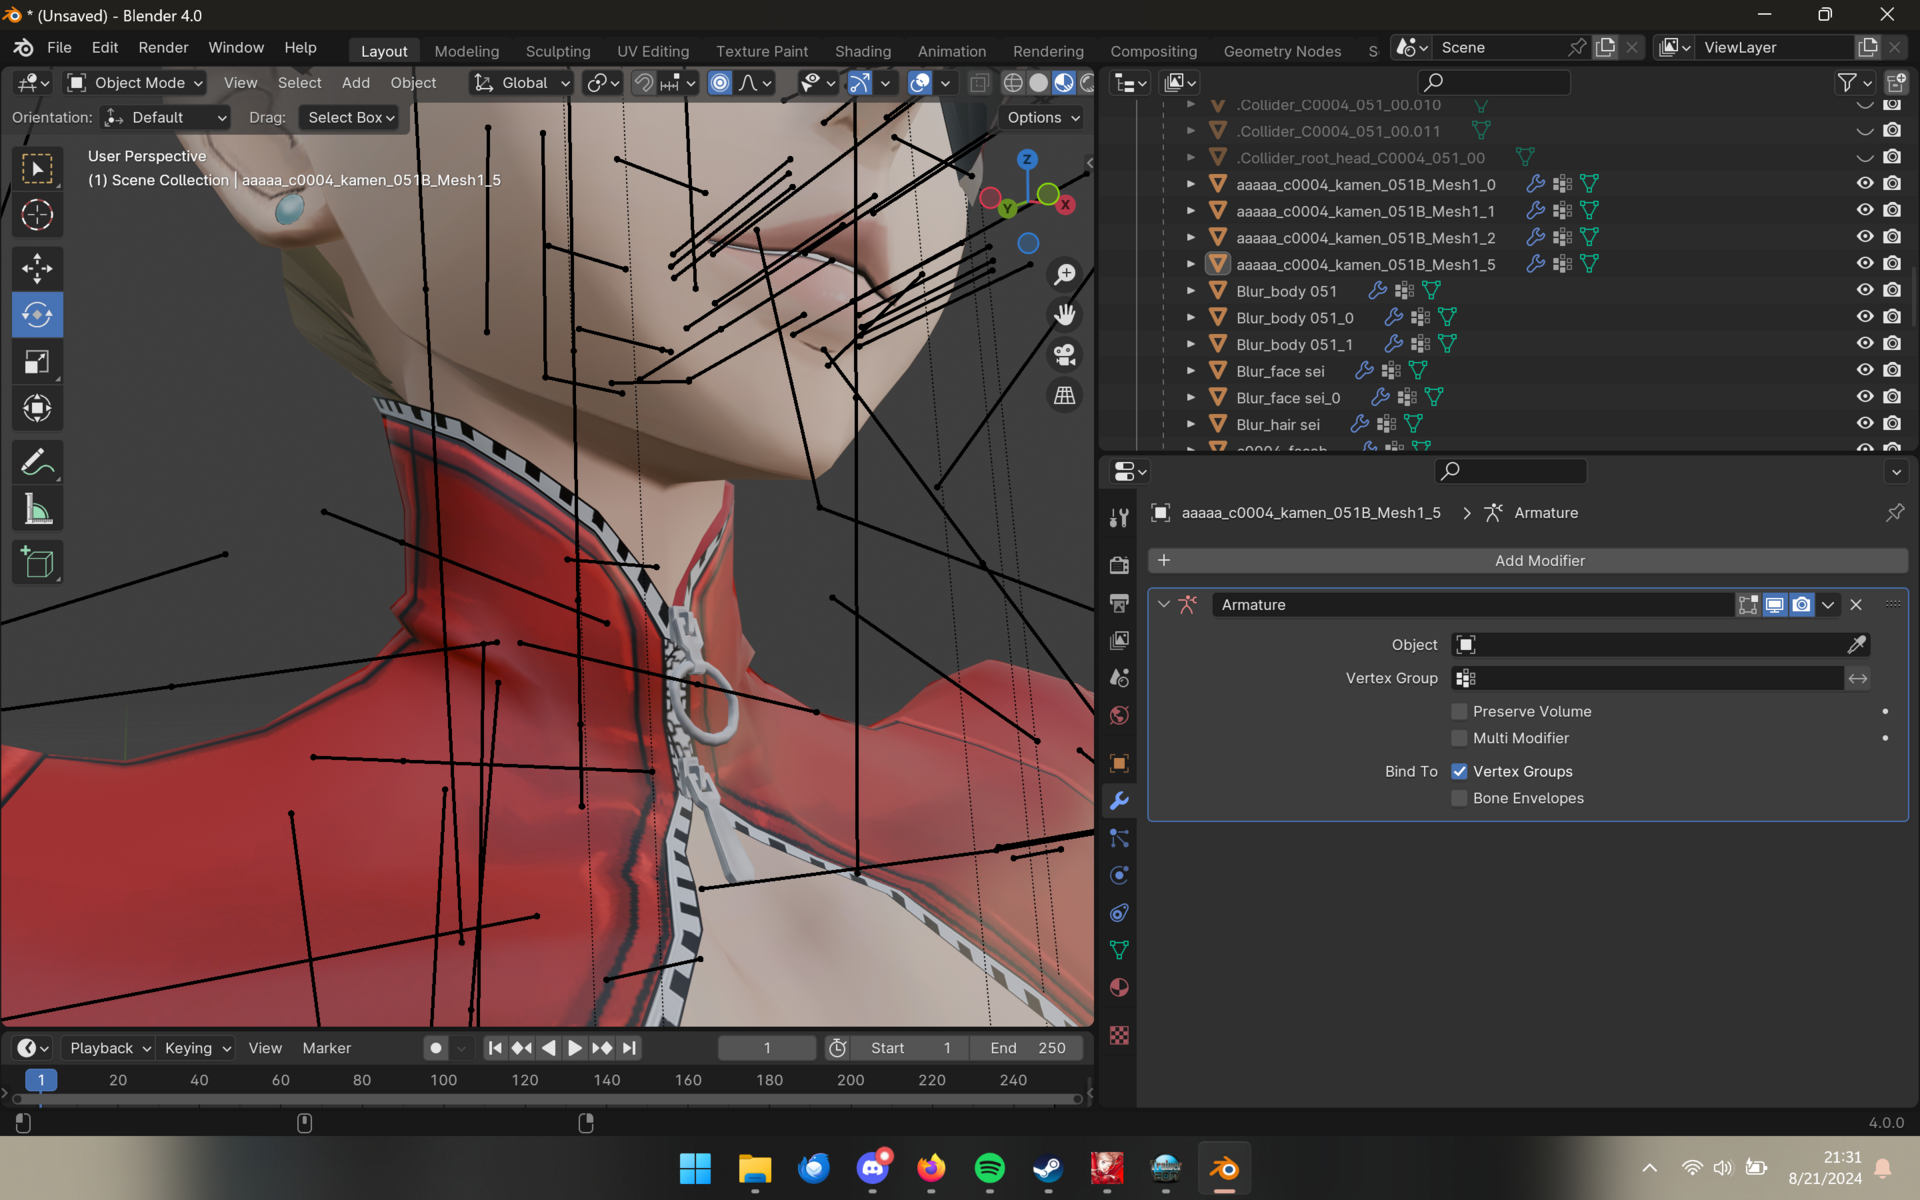
Task: Open the Orientation Default dropdown
Action: (x=165, y=118)
